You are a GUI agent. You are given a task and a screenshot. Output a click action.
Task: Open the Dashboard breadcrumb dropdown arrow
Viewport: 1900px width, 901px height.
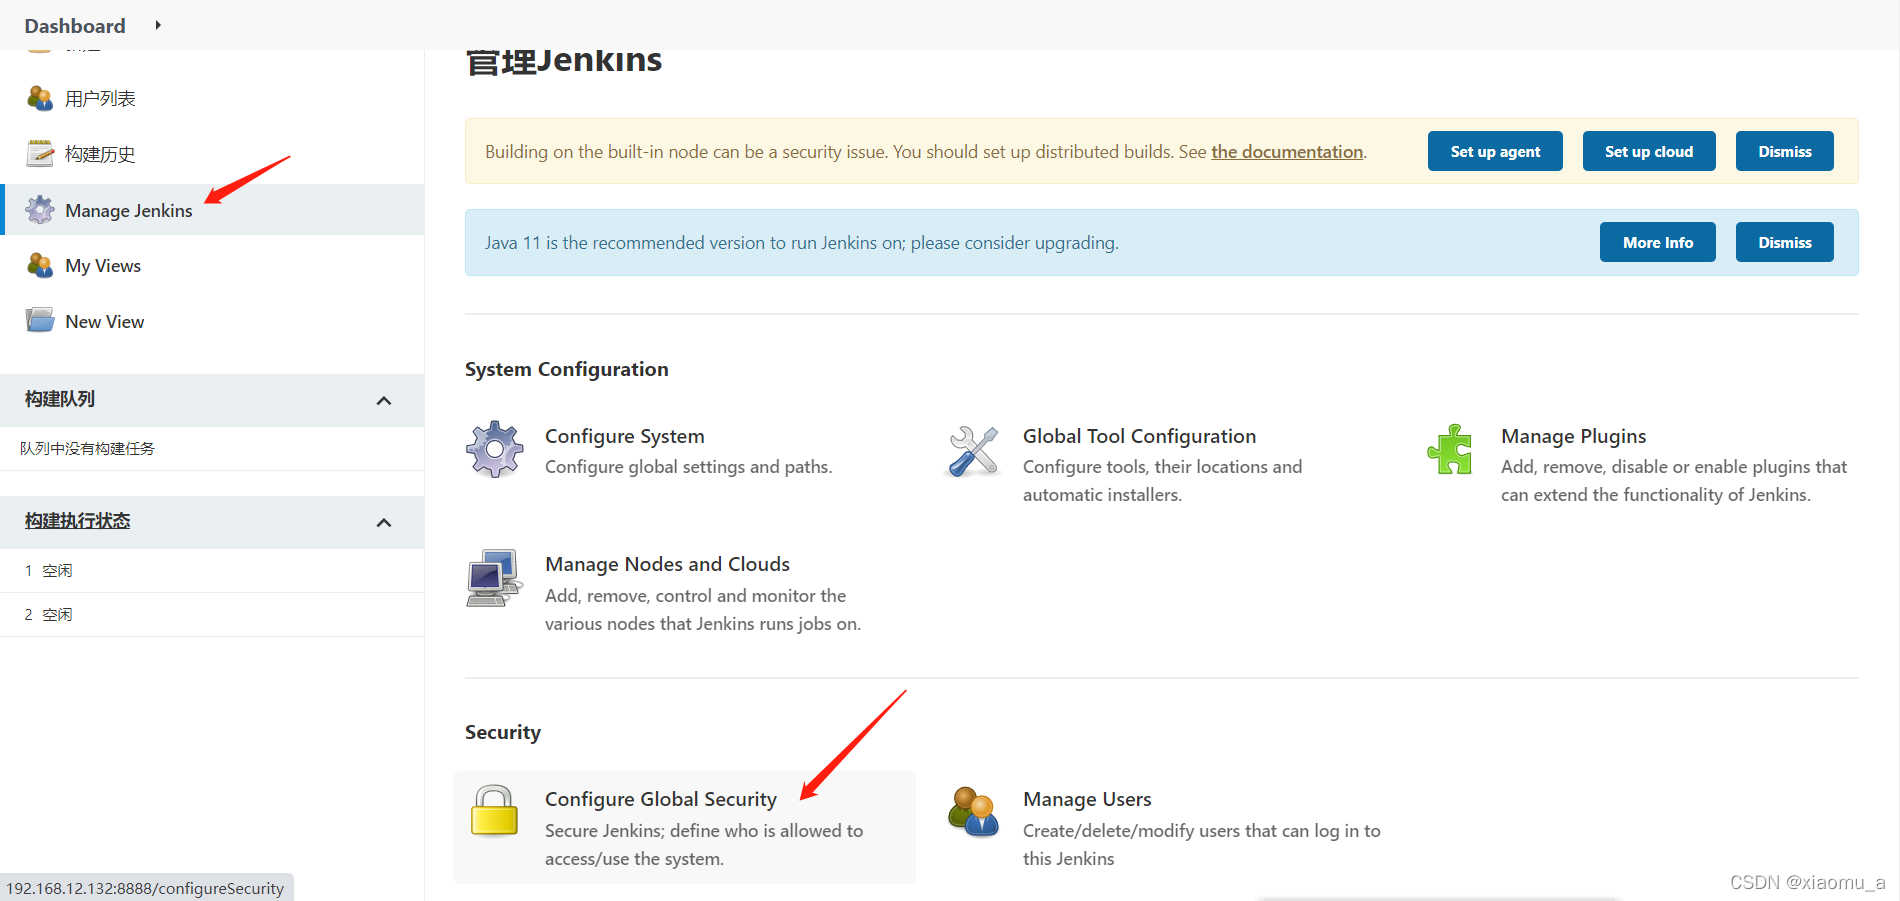click(x=158, y=25)
